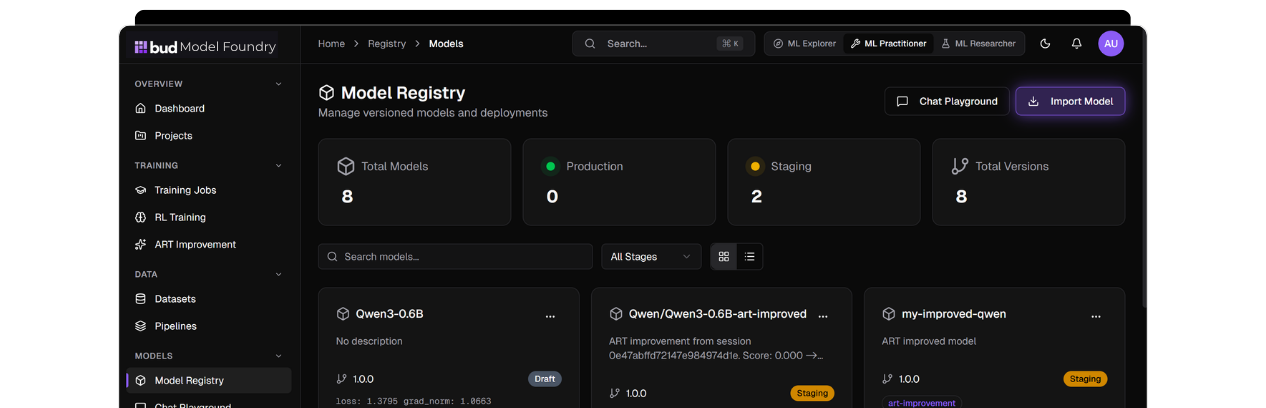Click the Total Models card
This screenshot has width=1266, height=408.
click(414, 182)
